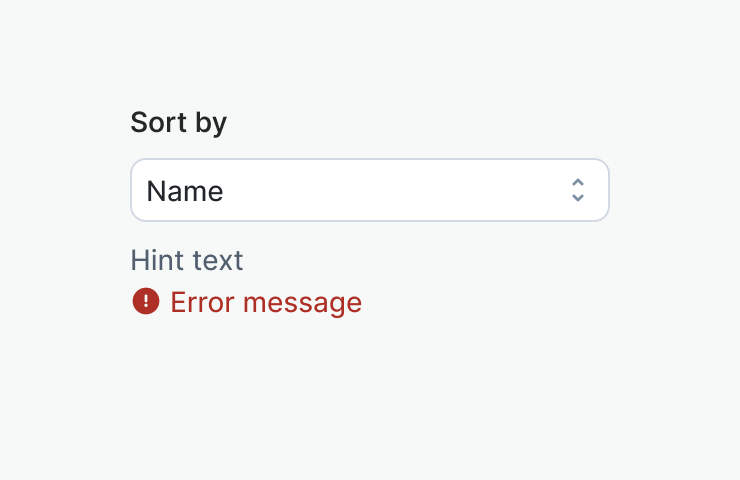Click the up-down chevron icon in select

click(x=577, y=190)
